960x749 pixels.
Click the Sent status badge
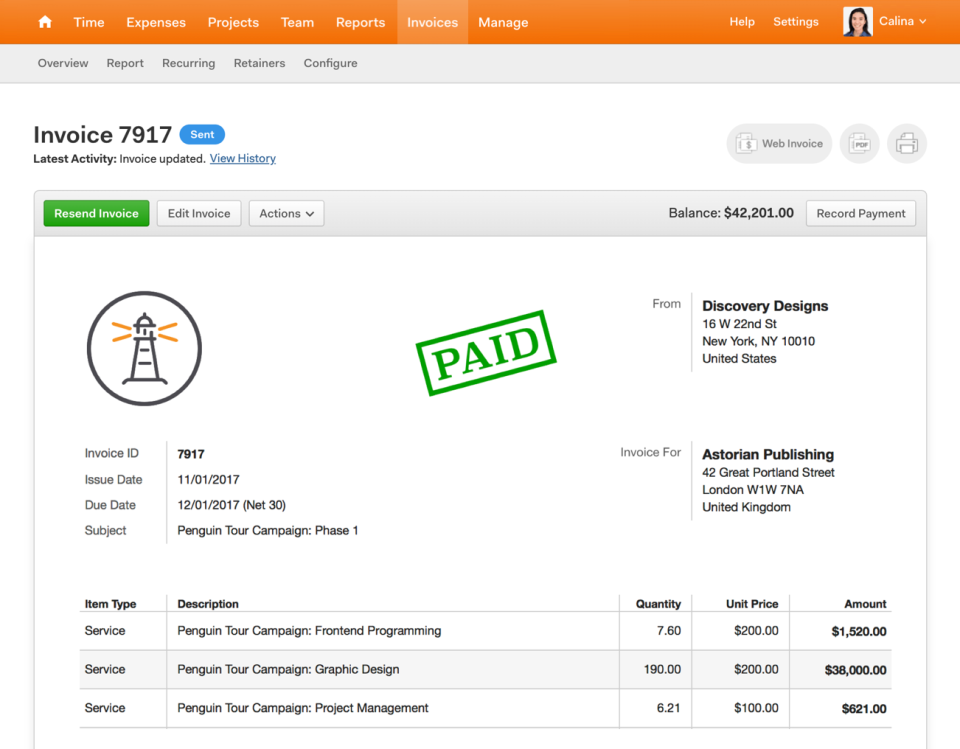coord(202,134)
